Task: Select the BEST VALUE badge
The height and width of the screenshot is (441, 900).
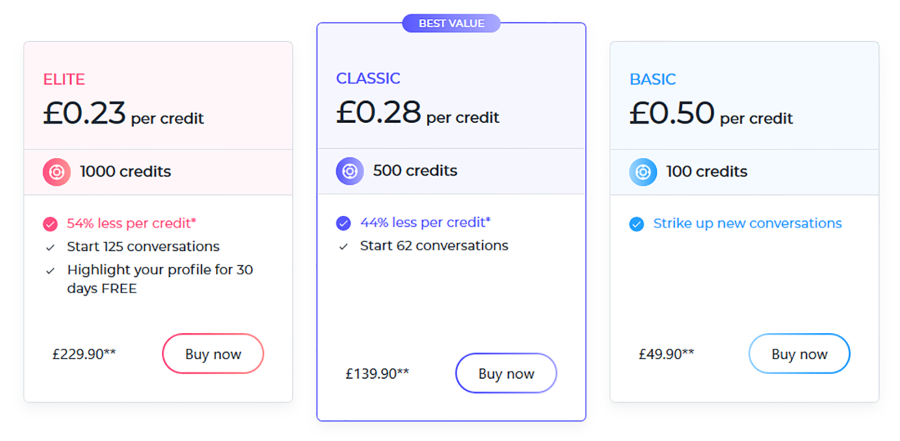Action: (450, 23)
